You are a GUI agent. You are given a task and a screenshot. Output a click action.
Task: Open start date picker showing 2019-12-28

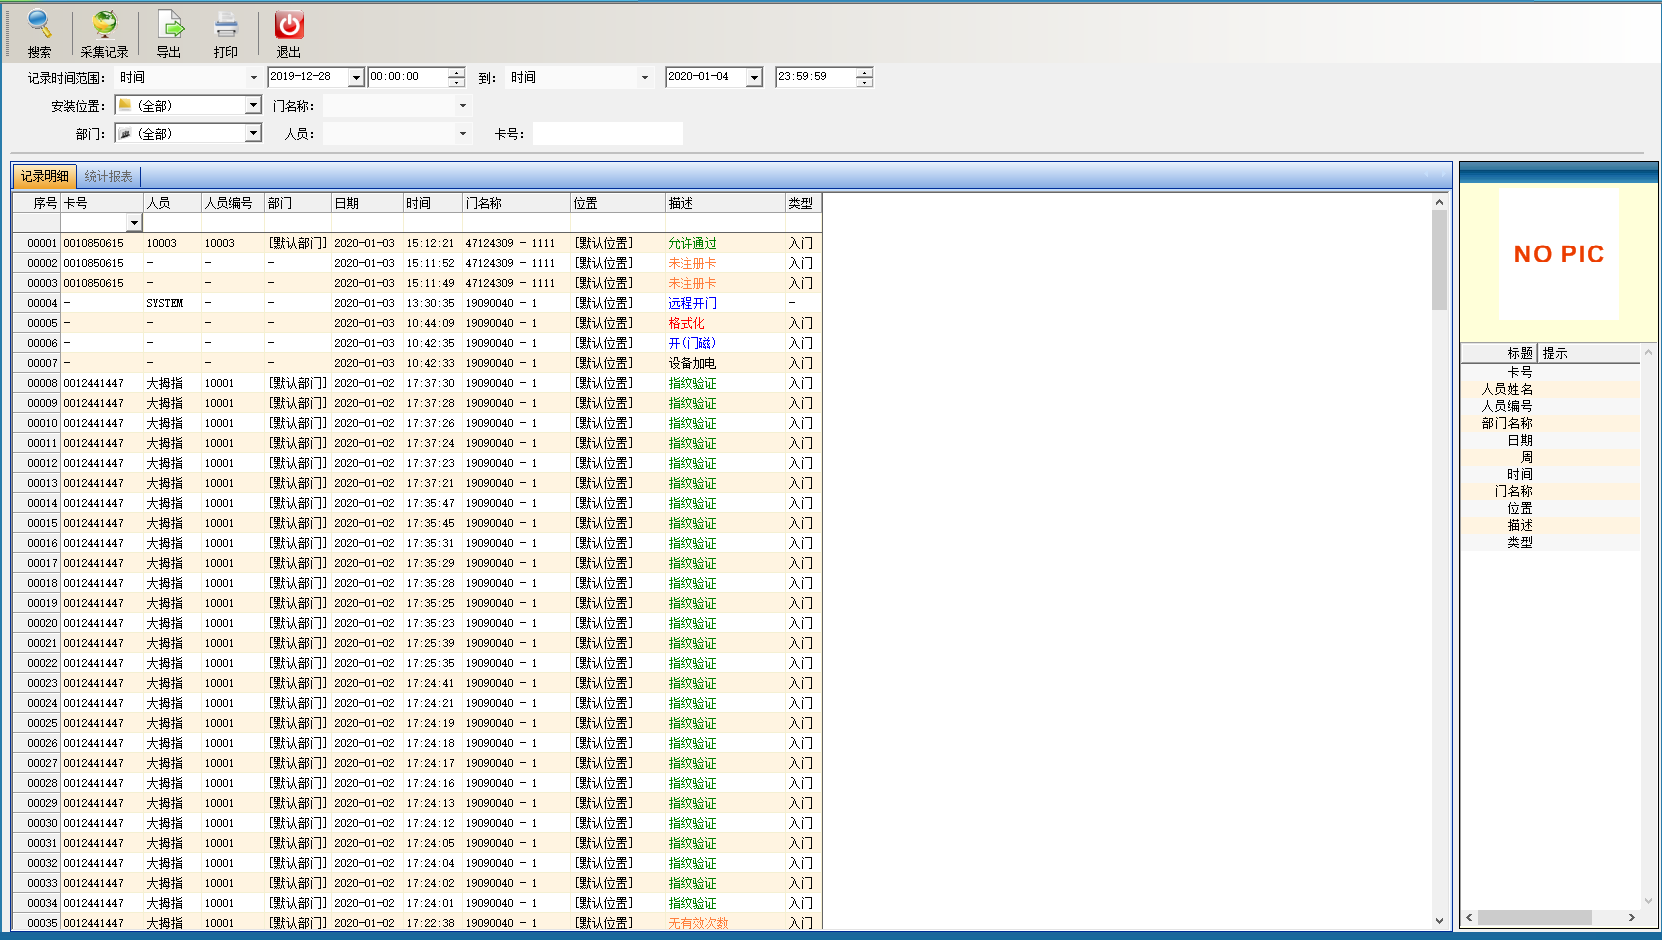tap(356, 77)
